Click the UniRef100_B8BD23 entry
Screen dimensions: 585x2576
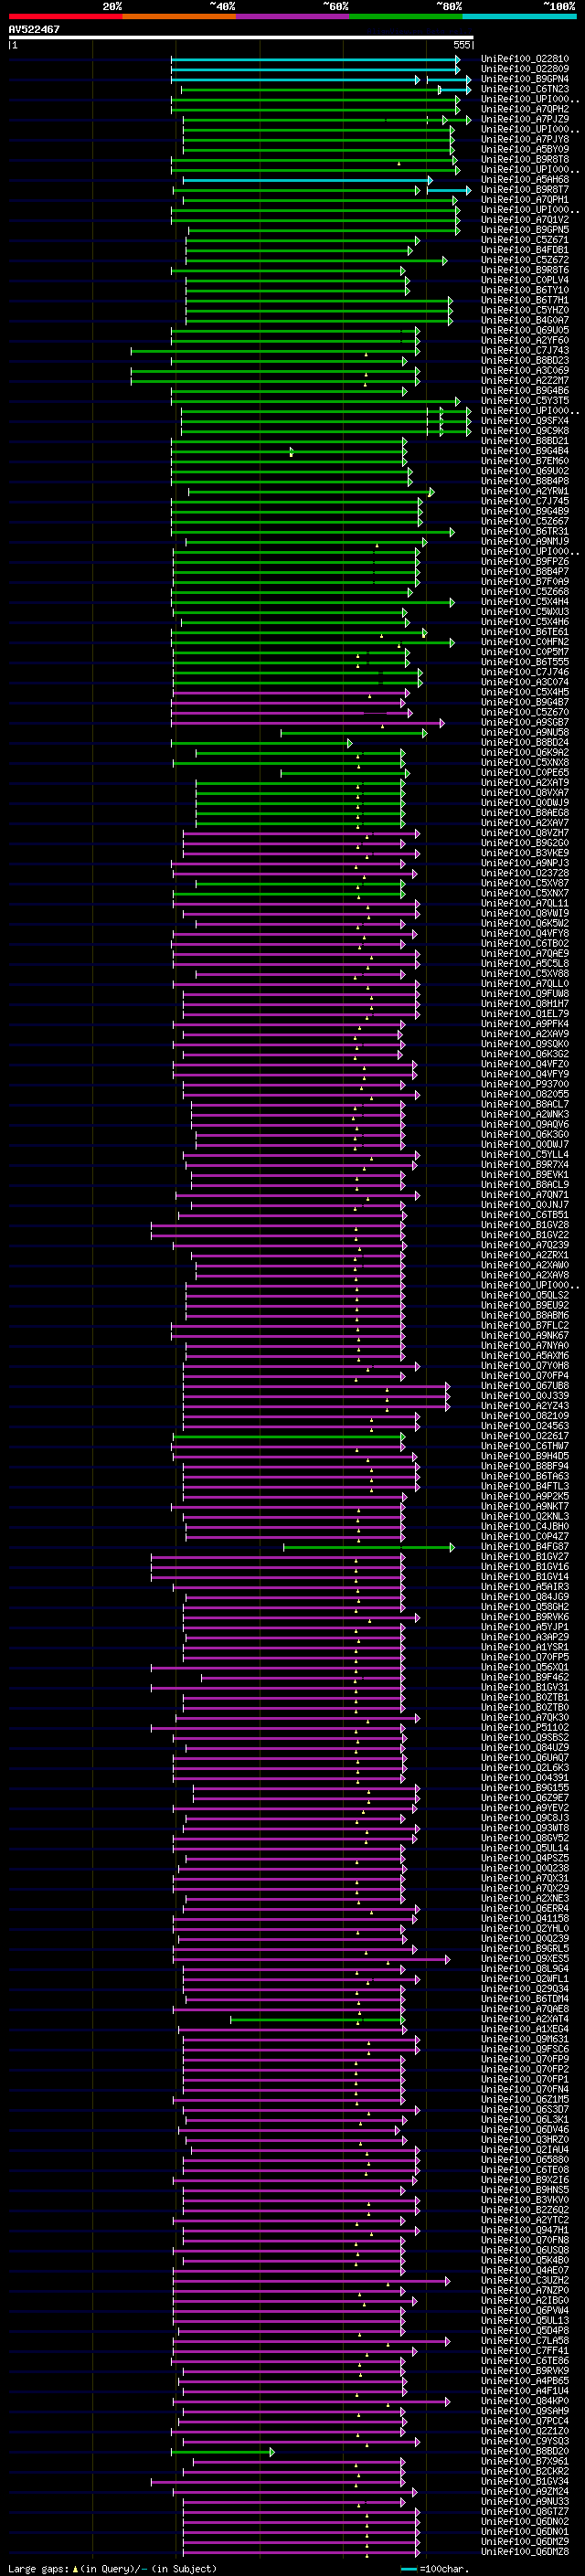click(x=525, y=360)
